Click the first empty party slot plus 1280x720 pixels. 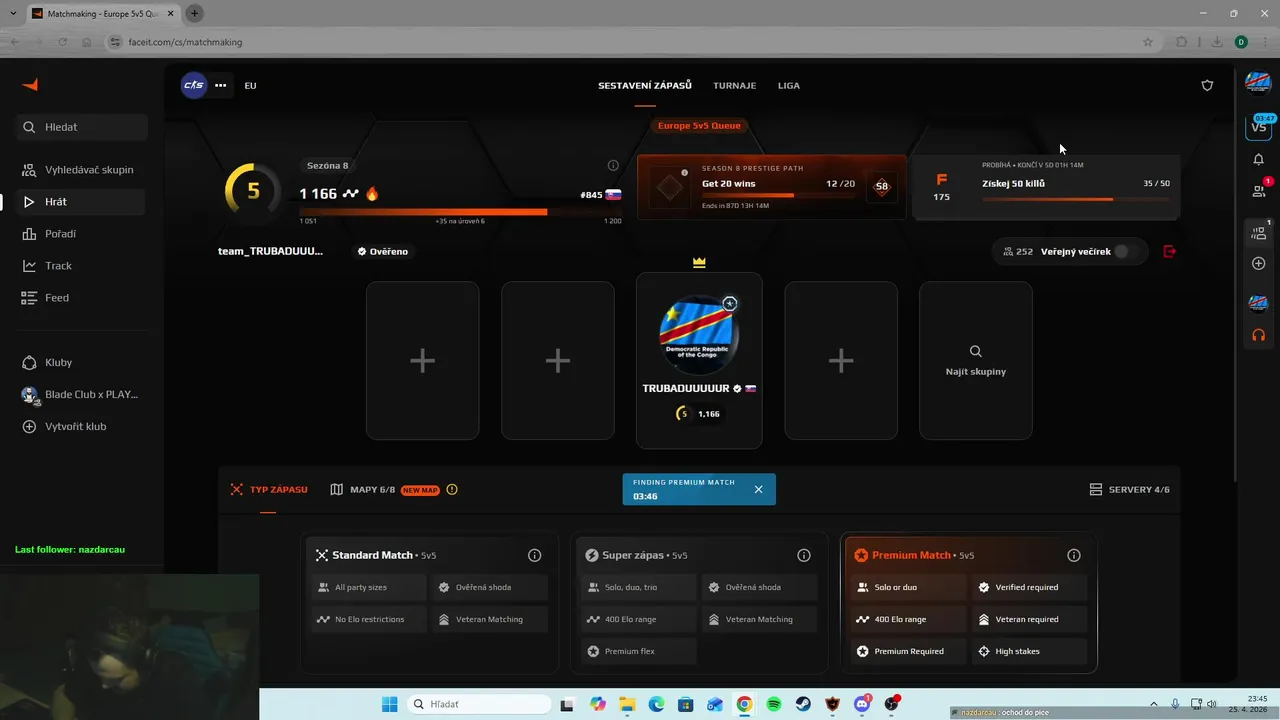[x=422, y=361]
